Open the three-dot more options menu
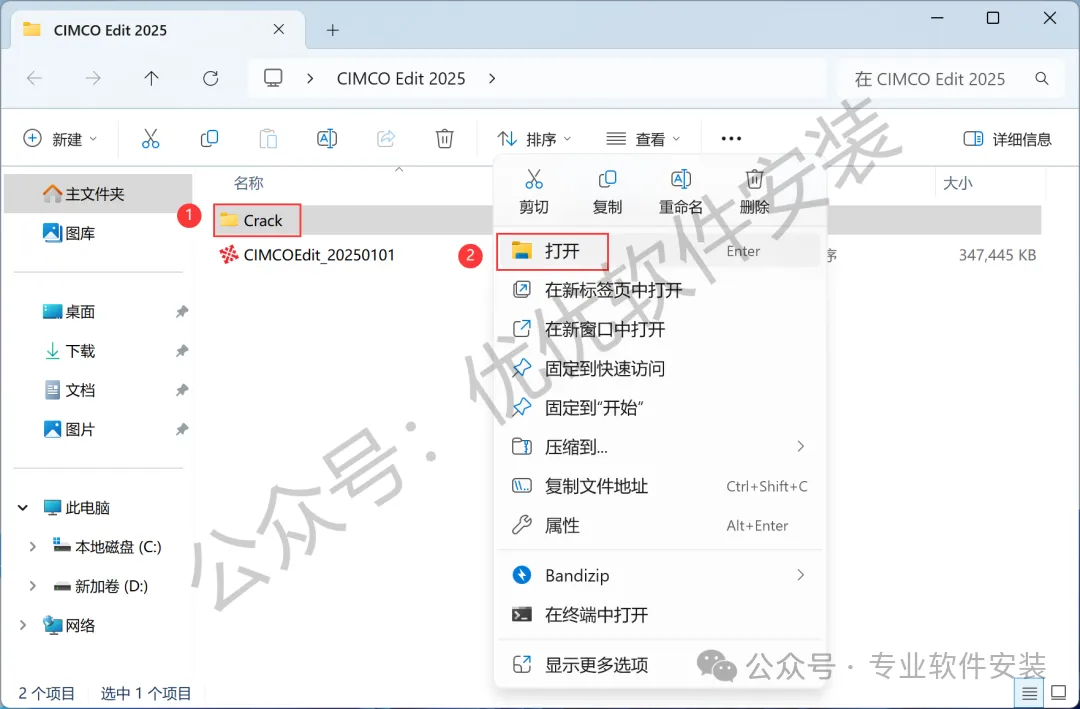Viewport: 1080px width, 709px height. tap(731, 138)
